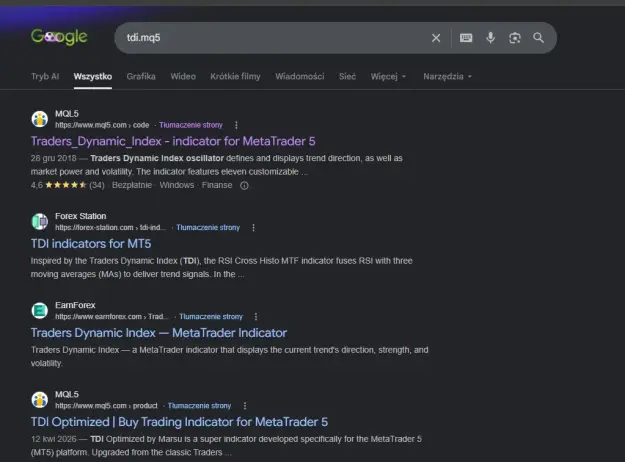Click the EarnForex site name
The height and width of the screenshot is (462, 625).
(75, 305)
